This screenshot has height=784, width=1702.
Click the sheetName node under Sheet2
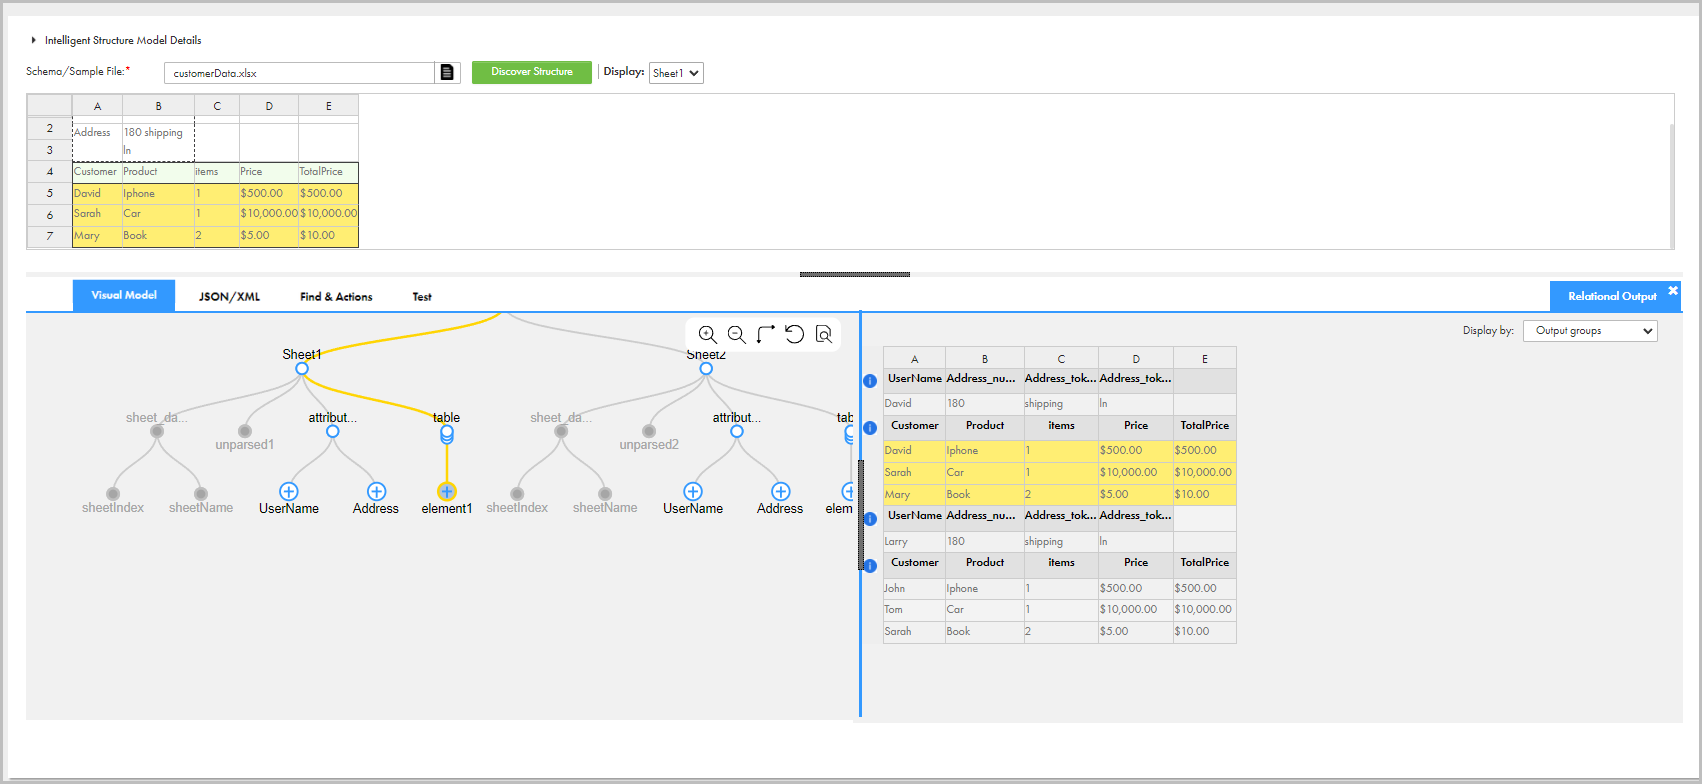coord(605,494)
